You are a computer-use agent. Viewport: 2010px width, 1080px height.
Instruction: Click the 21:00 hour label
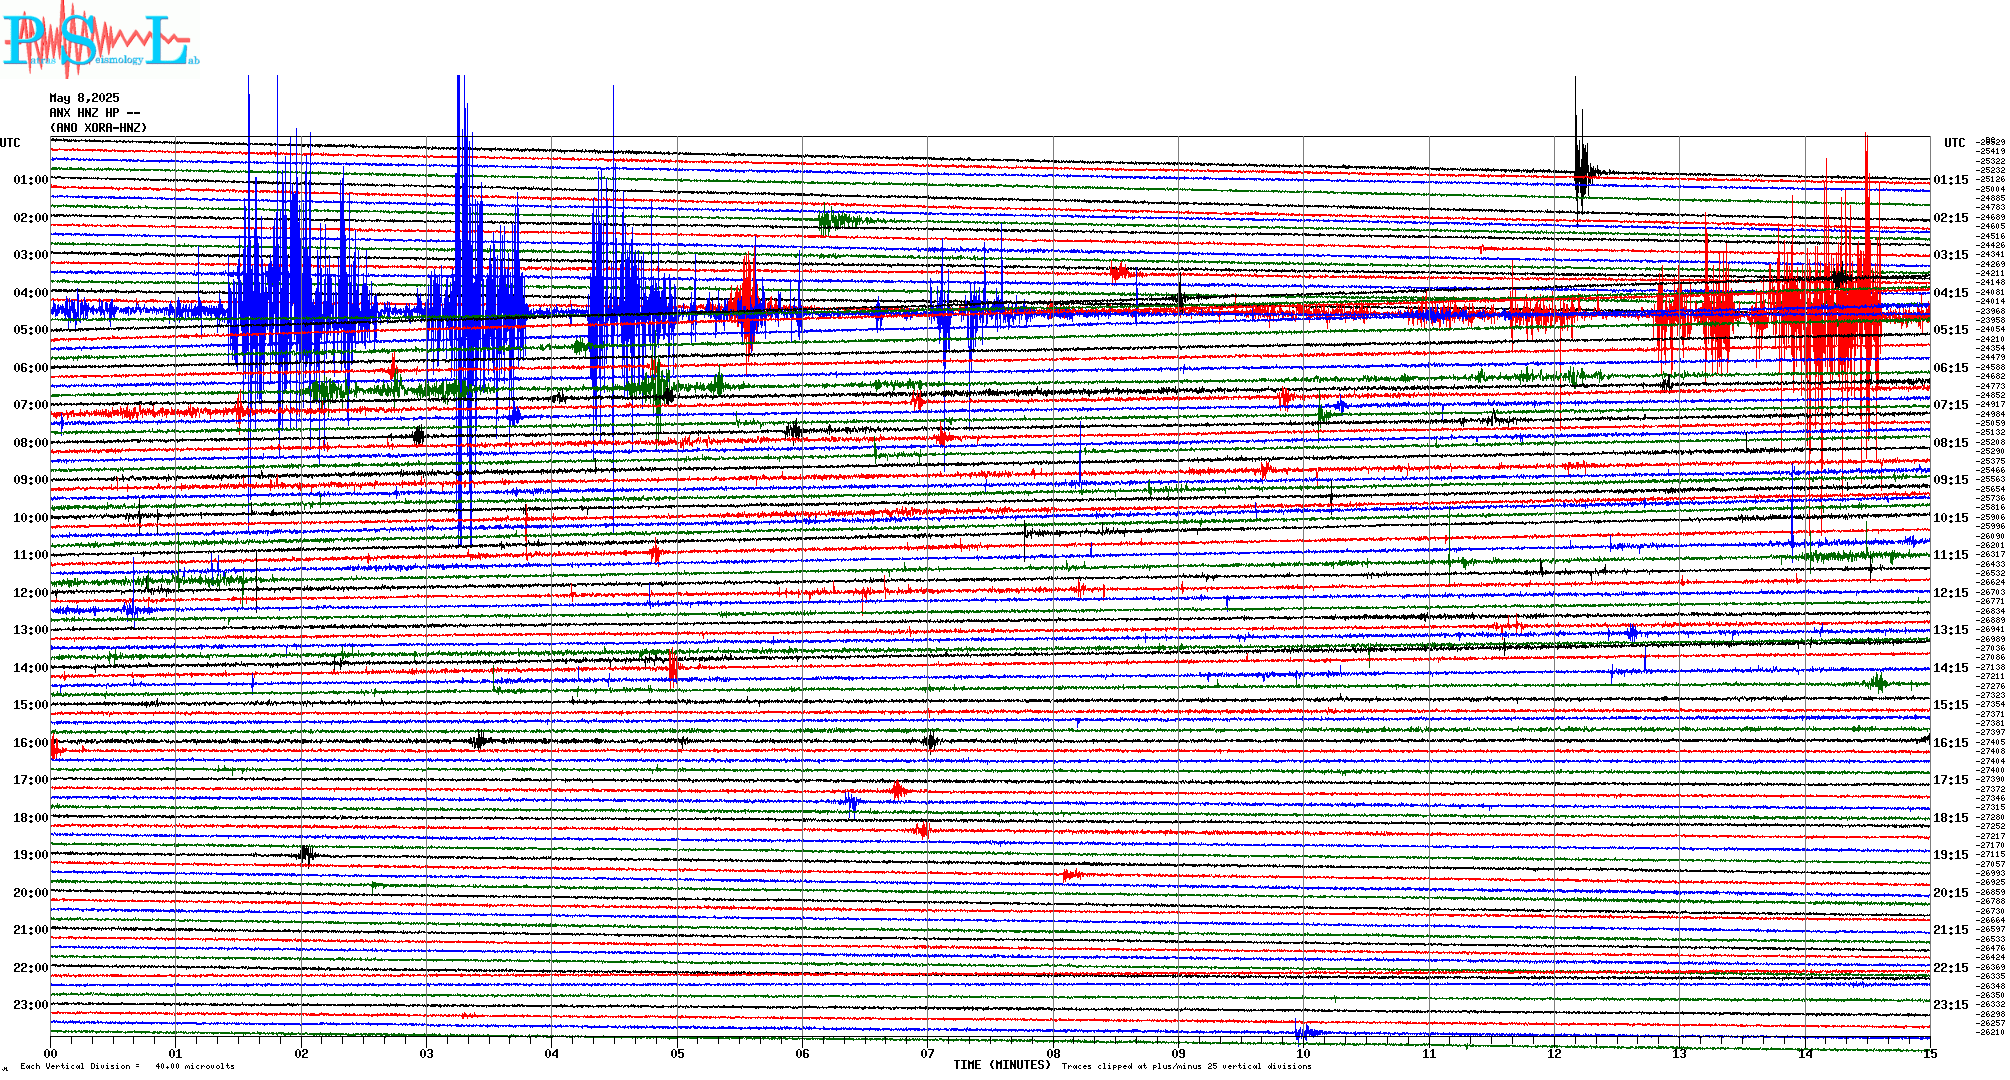click(30, 930)
